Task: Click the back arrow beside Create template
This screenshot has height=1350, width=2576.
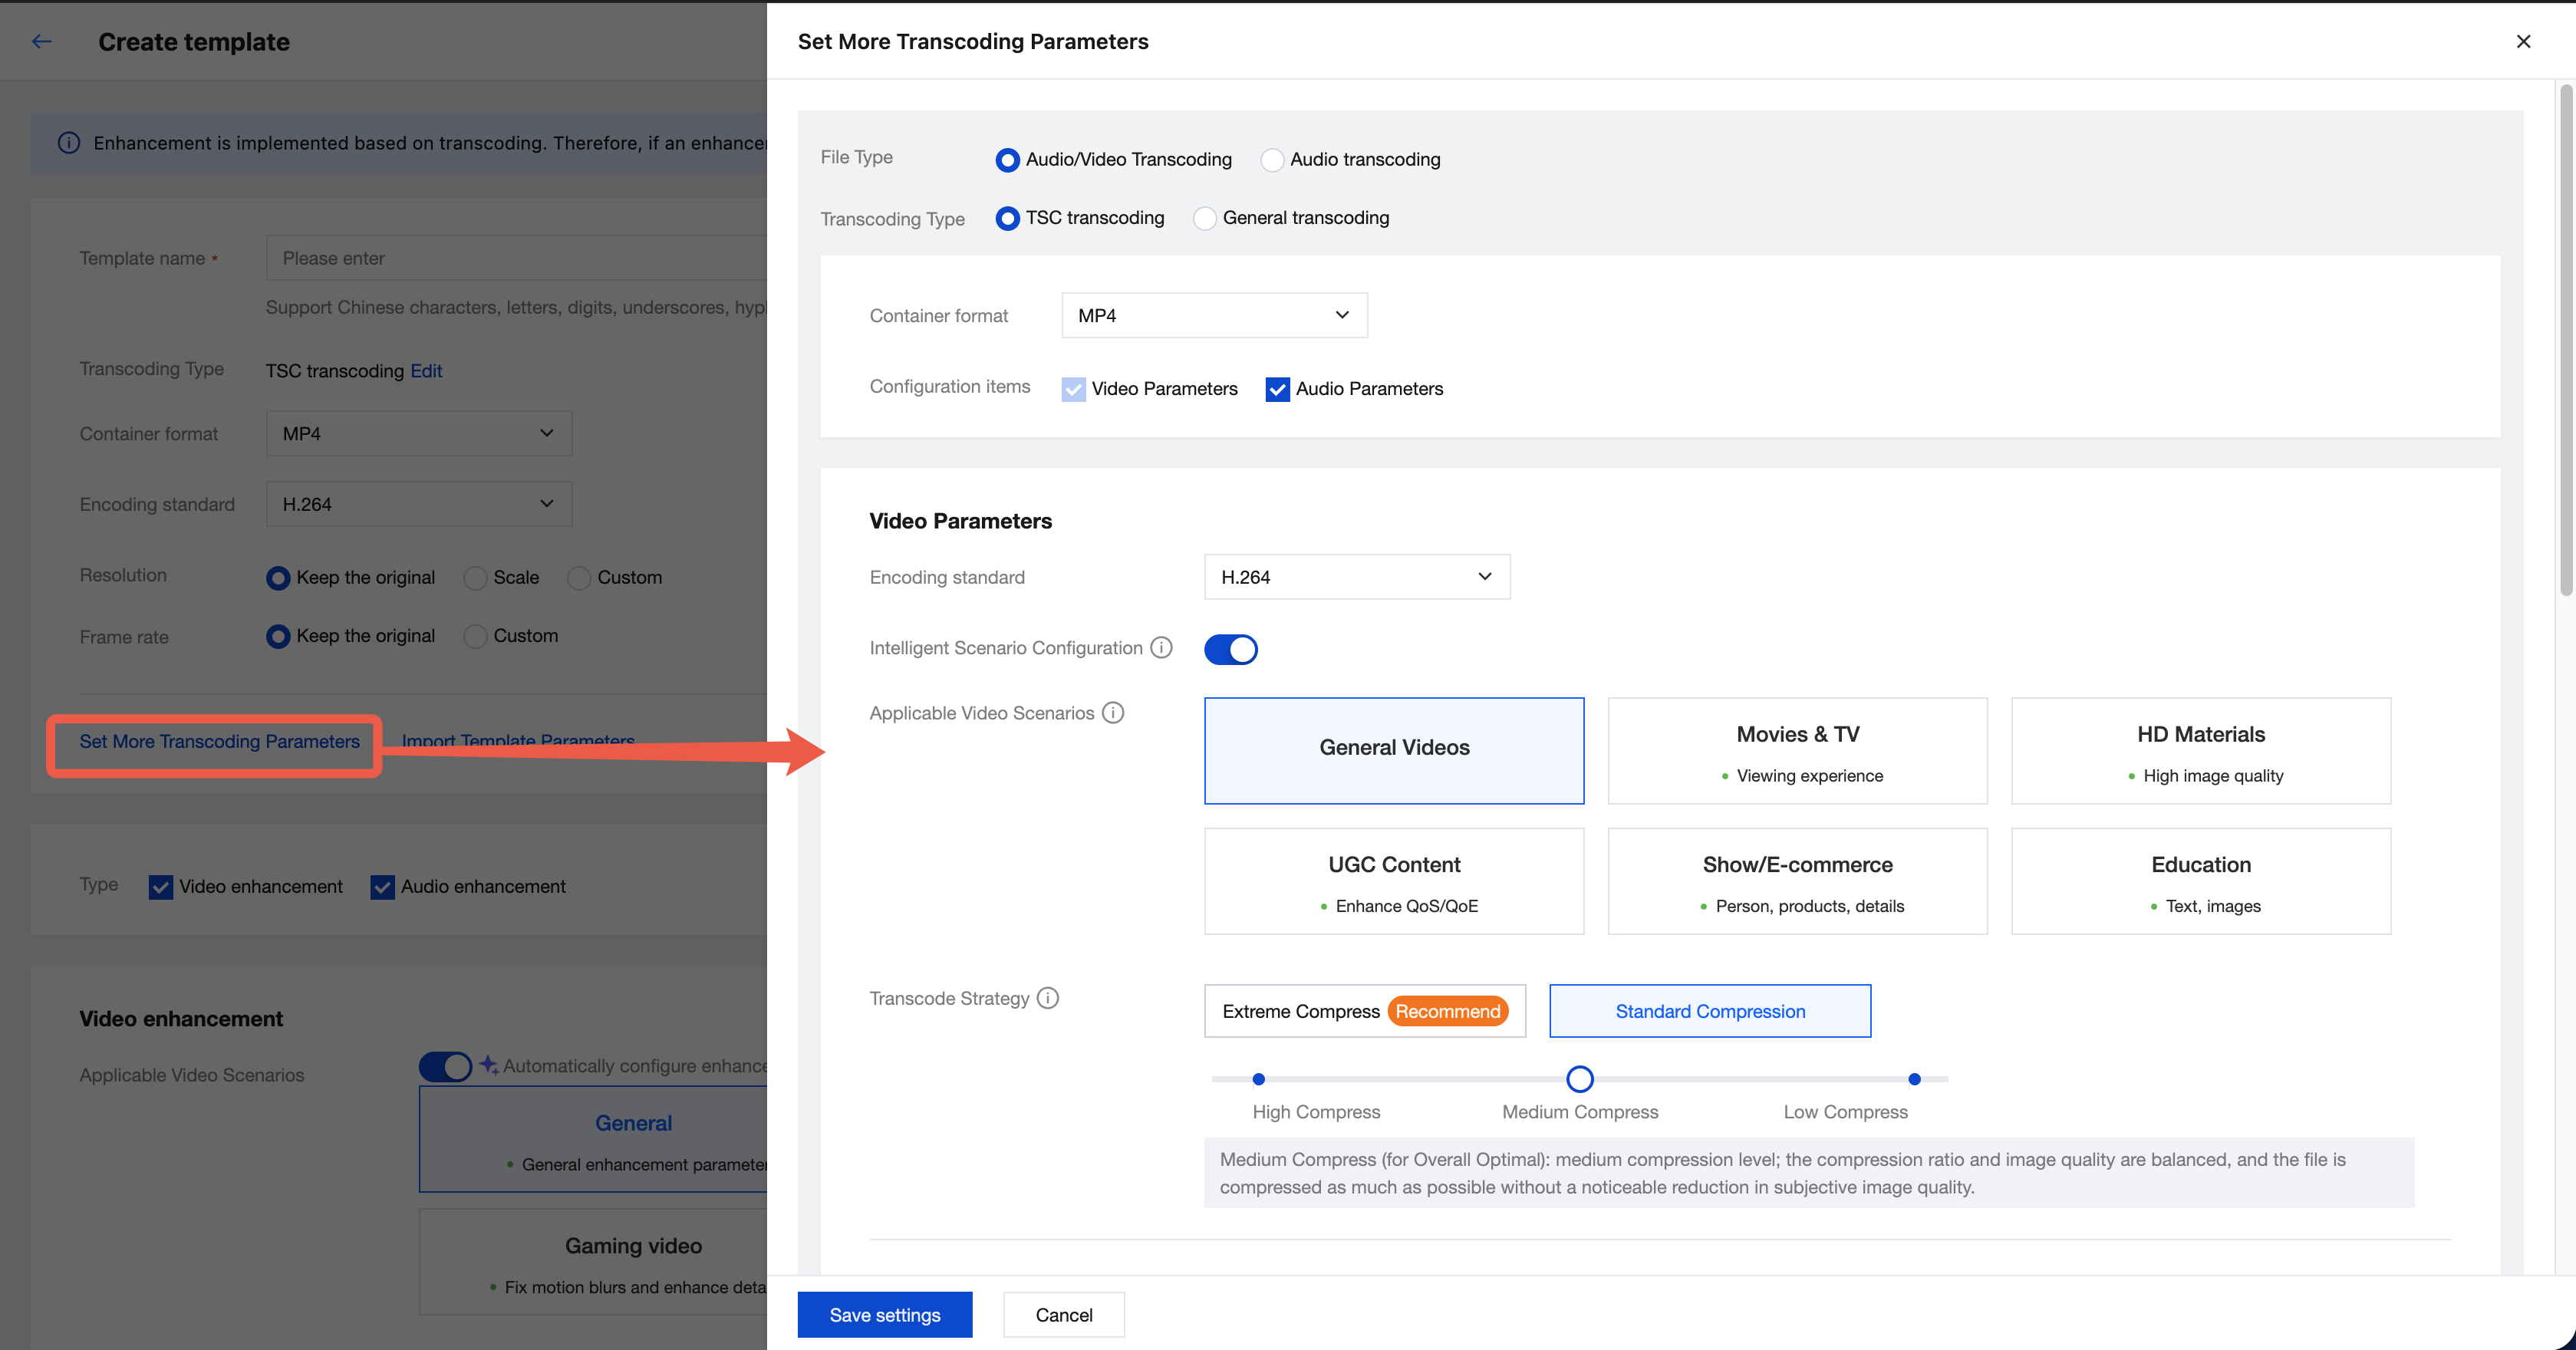Action: pos(41,41)
